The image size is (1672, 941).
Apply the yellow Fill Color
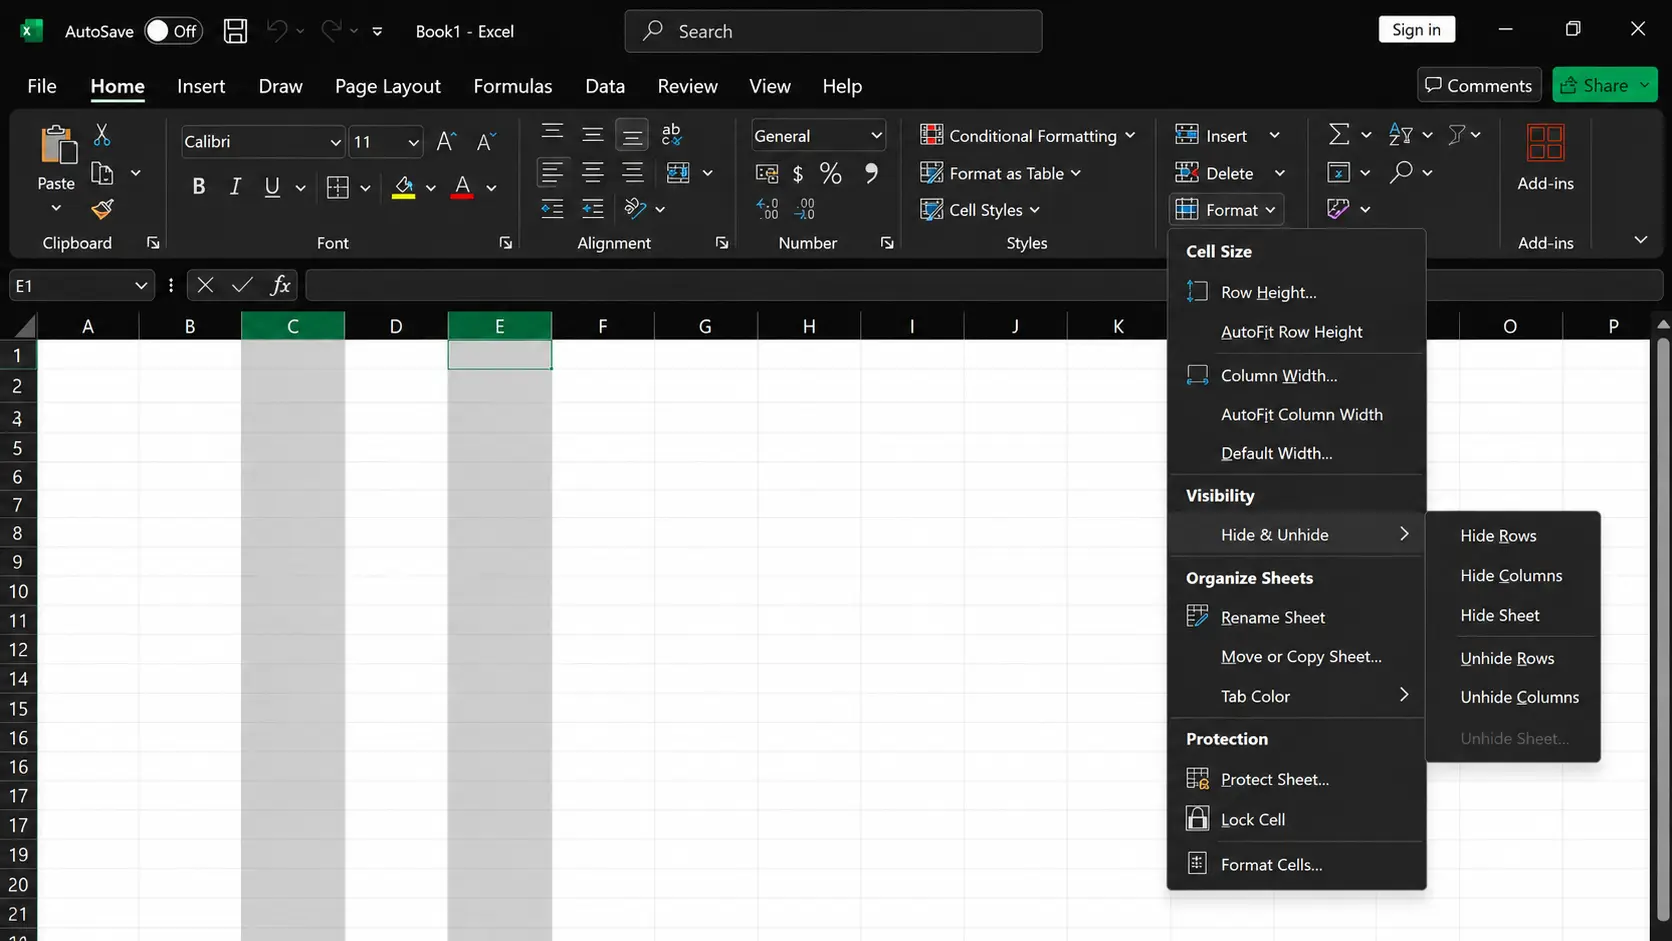pyautogui.click(x=403, y=187)
